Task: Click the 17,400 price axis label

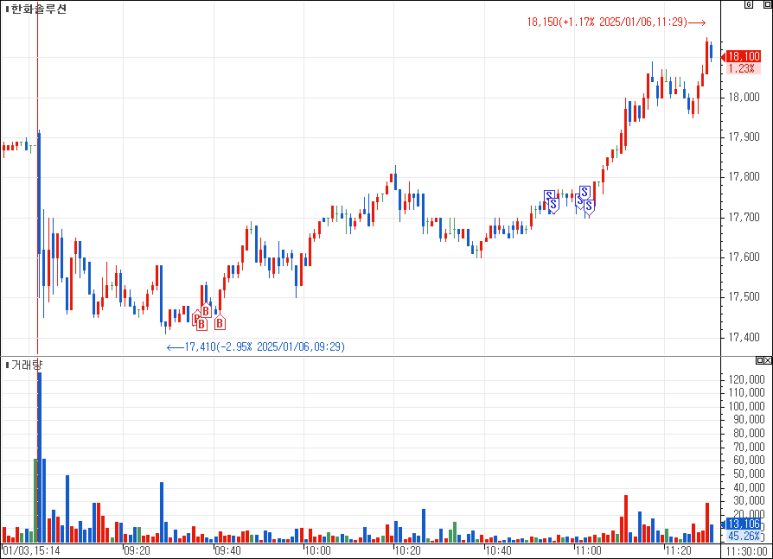Action: pos(744,337)
